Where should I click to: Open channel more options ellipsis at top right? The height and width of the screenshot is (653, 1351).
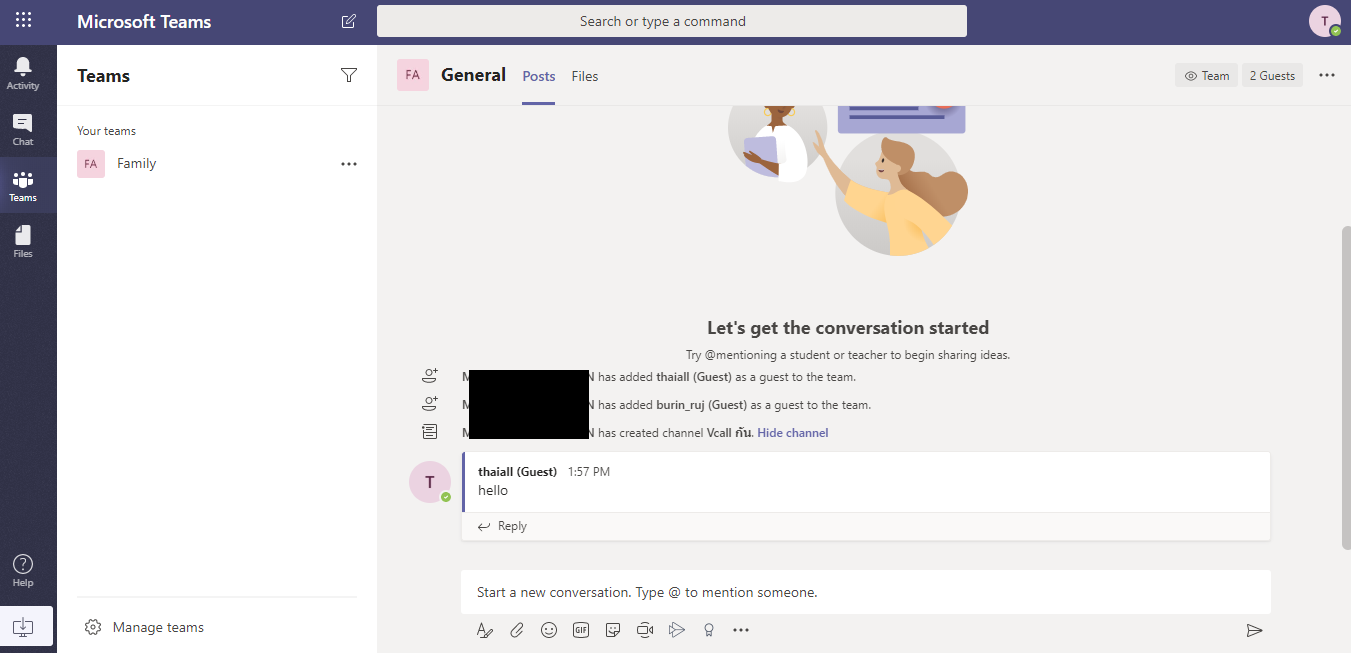(1327, 75)
